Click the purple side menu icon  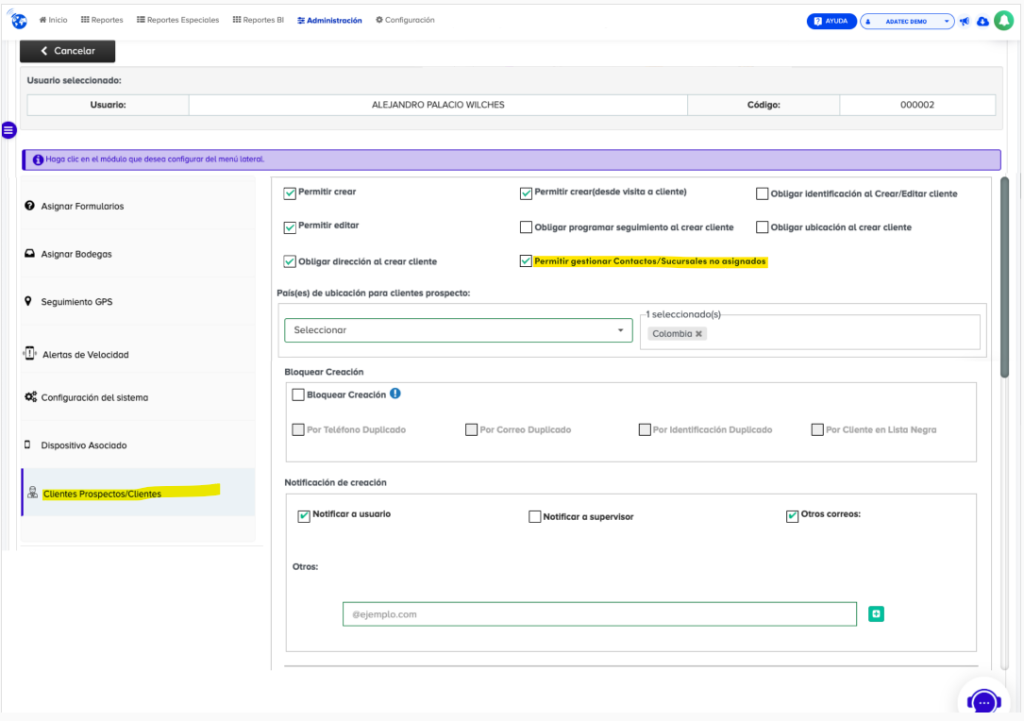coord(8,130)
